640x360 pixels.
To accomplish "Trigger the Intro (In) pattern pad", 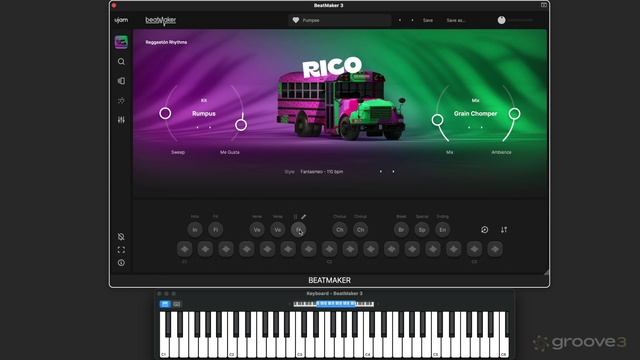I will (195, 230).
